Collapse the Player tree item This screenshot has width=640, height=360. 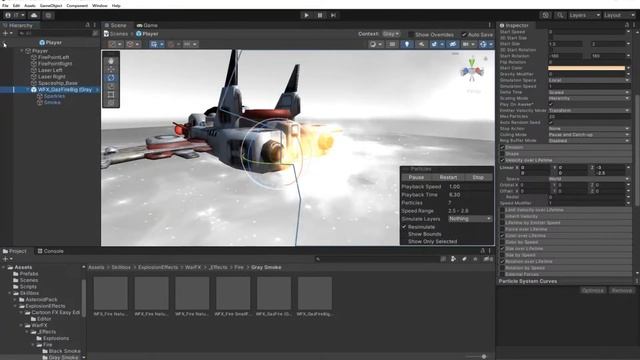pos(22,51)
